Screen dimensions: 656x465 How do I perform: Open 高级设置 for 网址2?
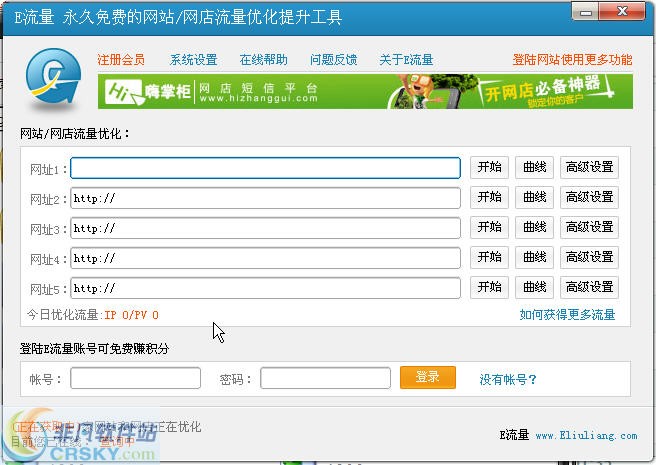coord(589,197)
